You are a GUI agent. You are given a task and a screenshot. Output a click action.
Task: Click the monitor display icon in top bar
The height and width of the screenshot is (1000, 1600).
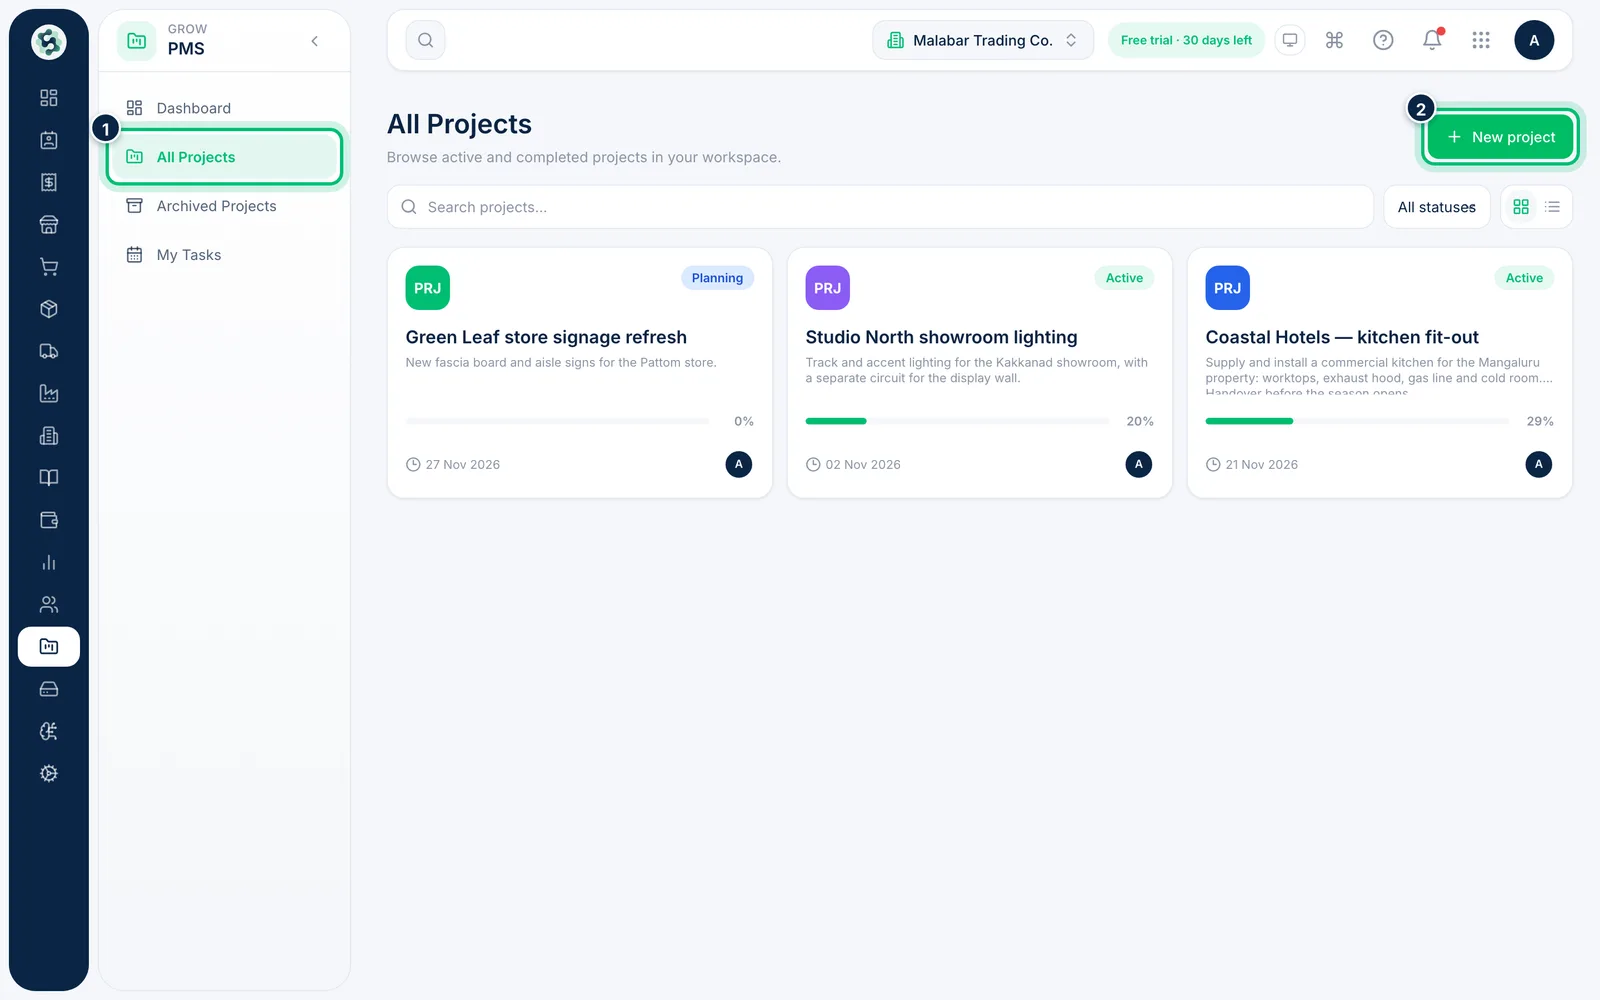pyautogui.click(x=1290, y=40)
